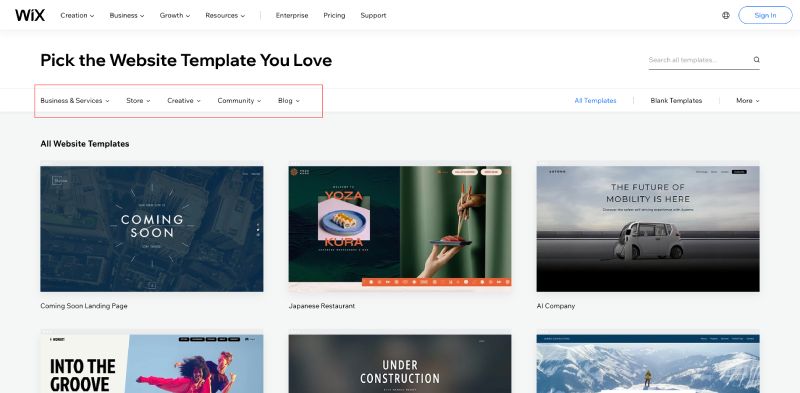Viewport: 800px width, 393px height.
Task: Expand the Blog category
Action: pos(289,101)
